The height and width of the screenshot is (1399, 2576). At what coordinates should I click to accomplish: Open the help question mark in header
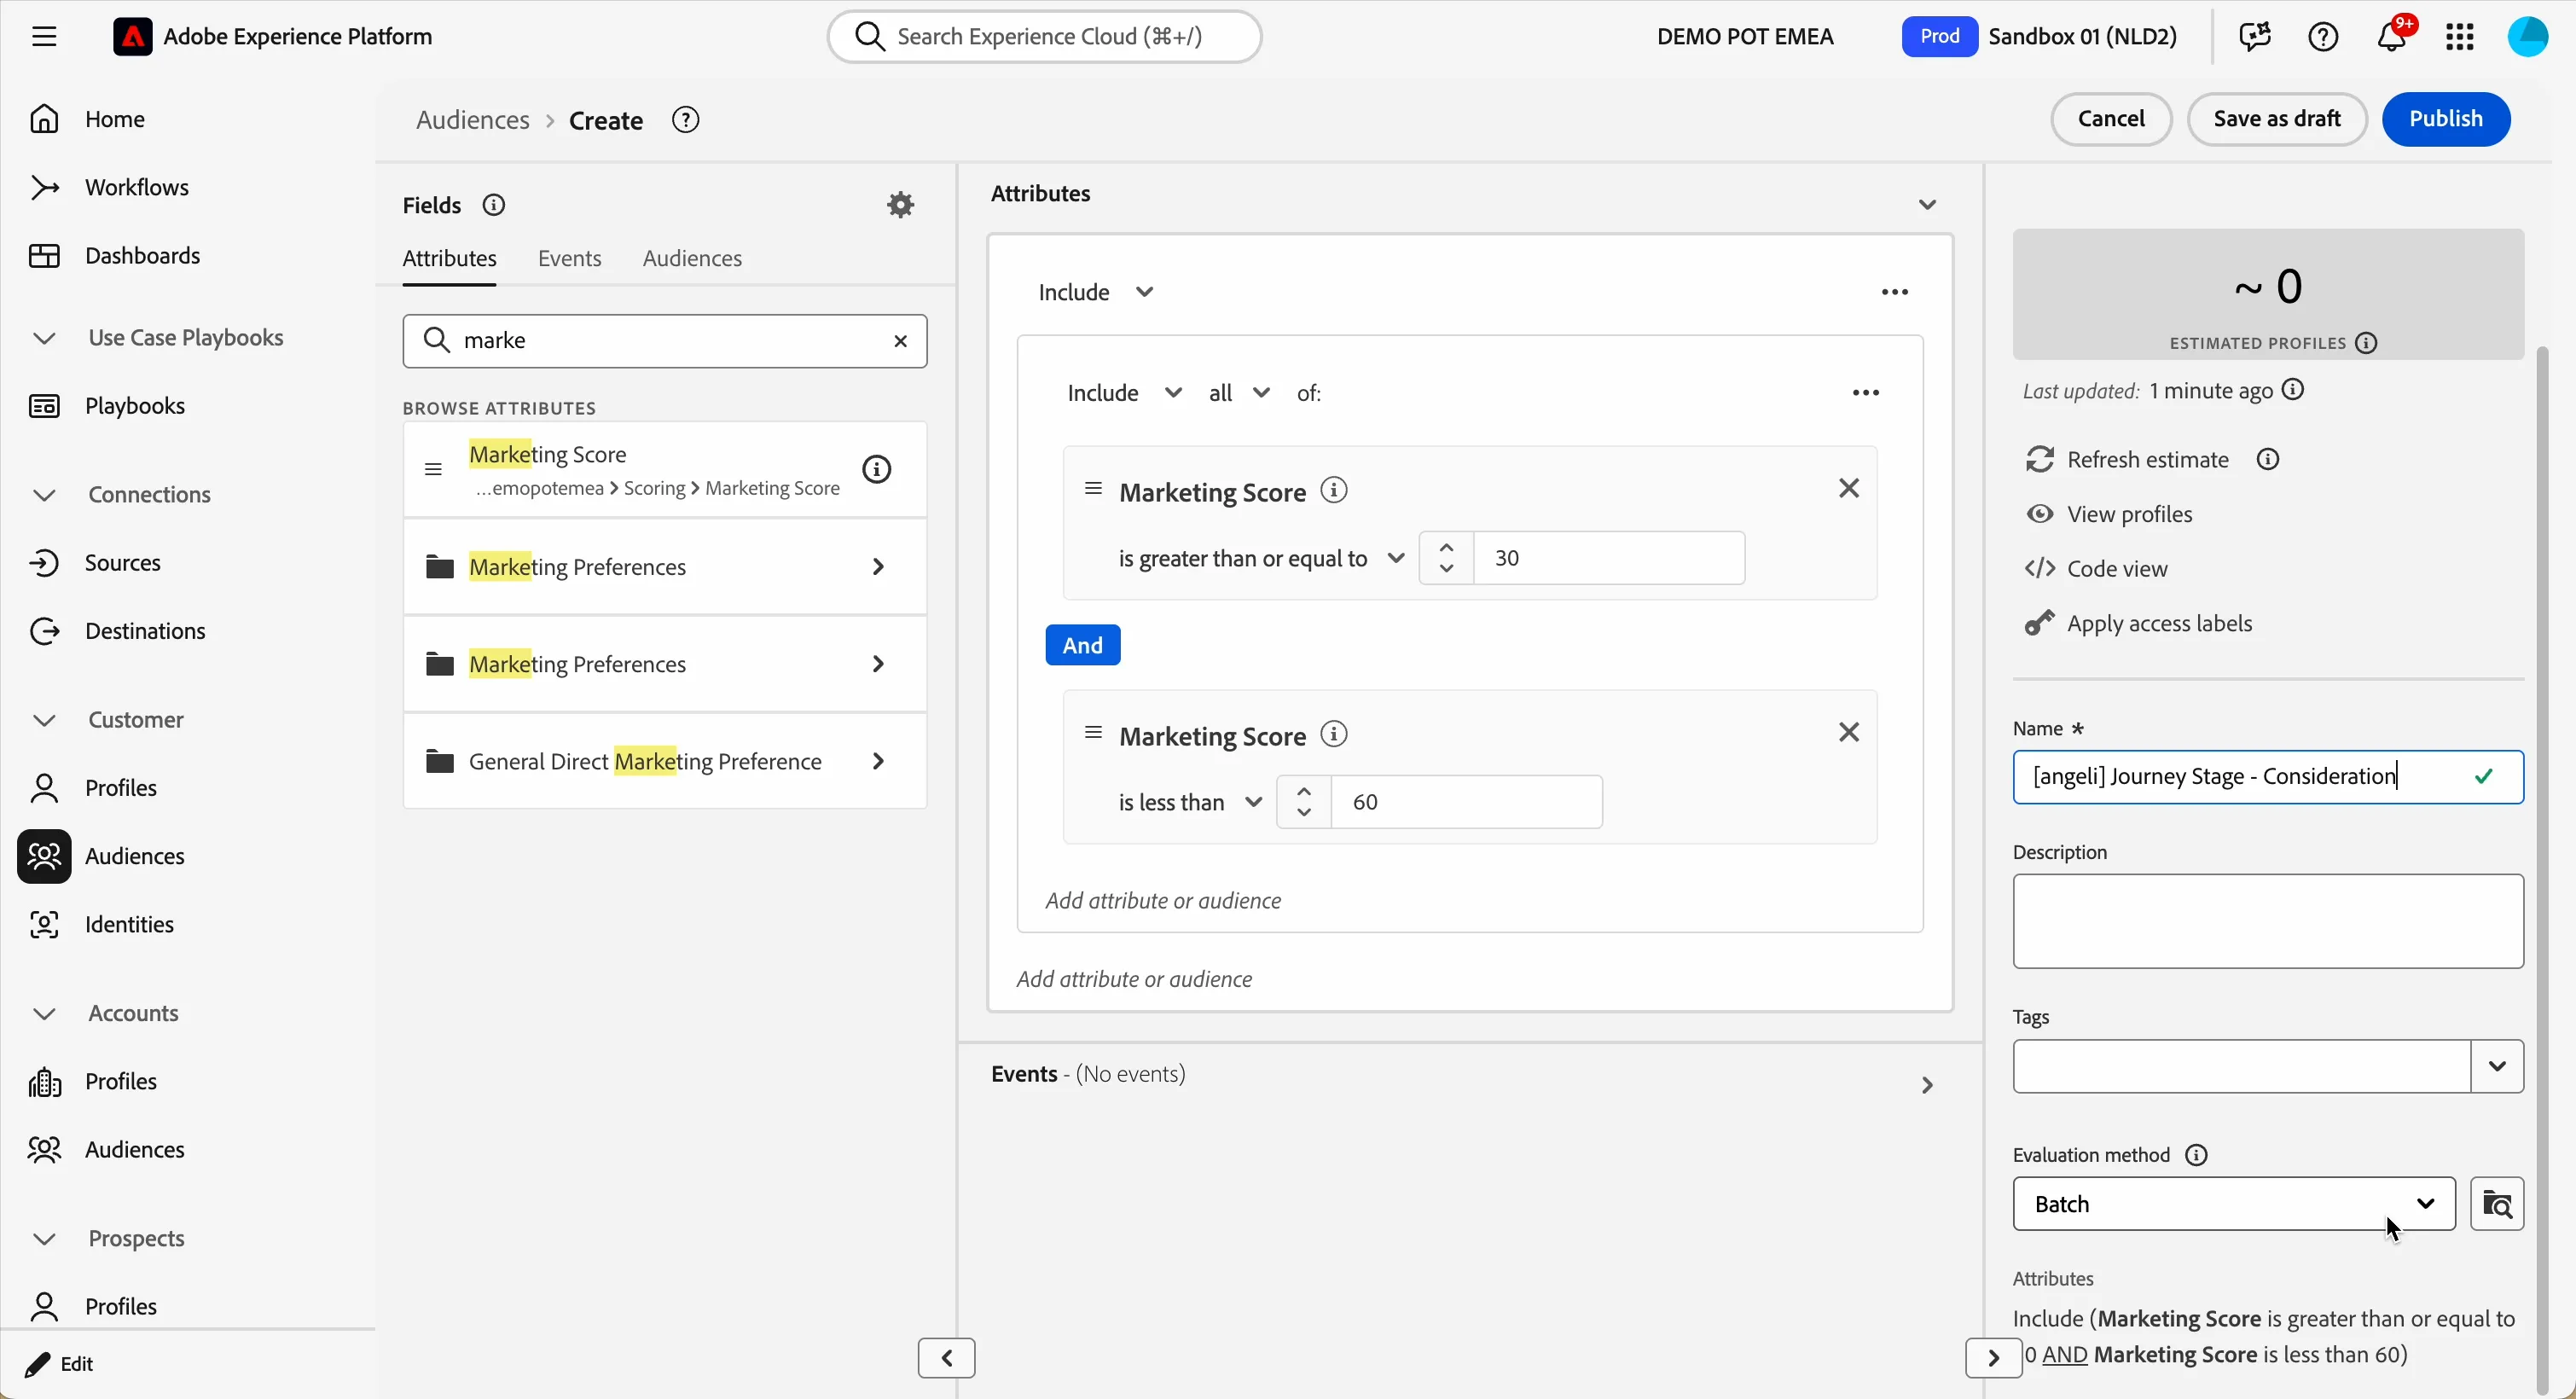point(2323,37)
